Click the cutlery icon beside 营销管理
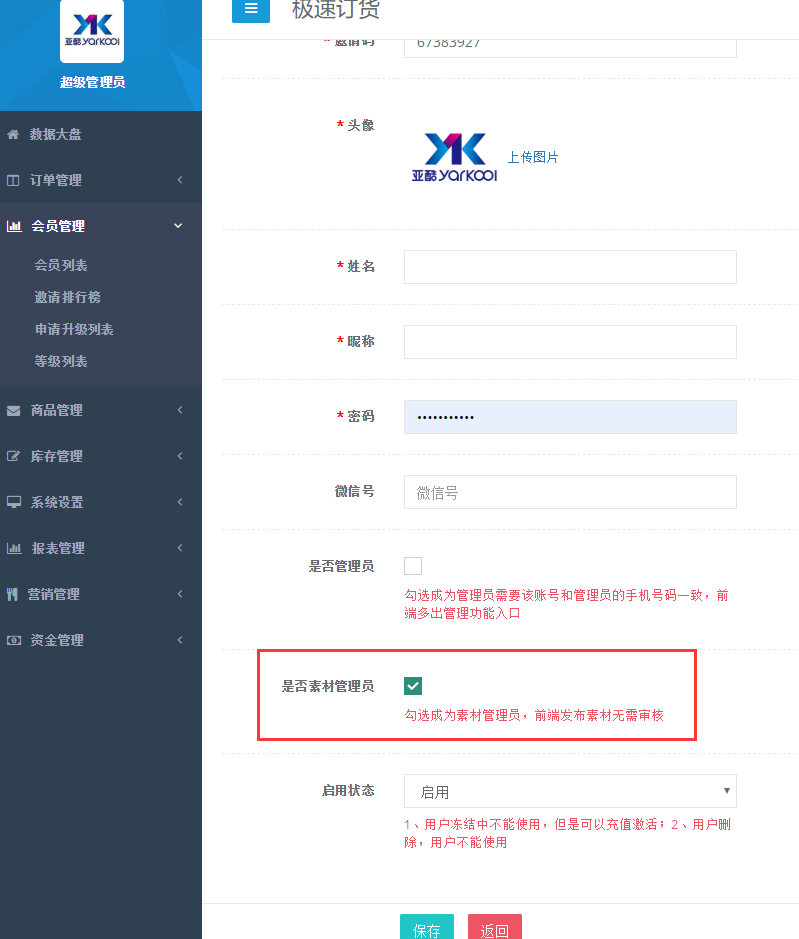Screen dimensions: 799x939 pyautogui.click(x=12, y=594)
